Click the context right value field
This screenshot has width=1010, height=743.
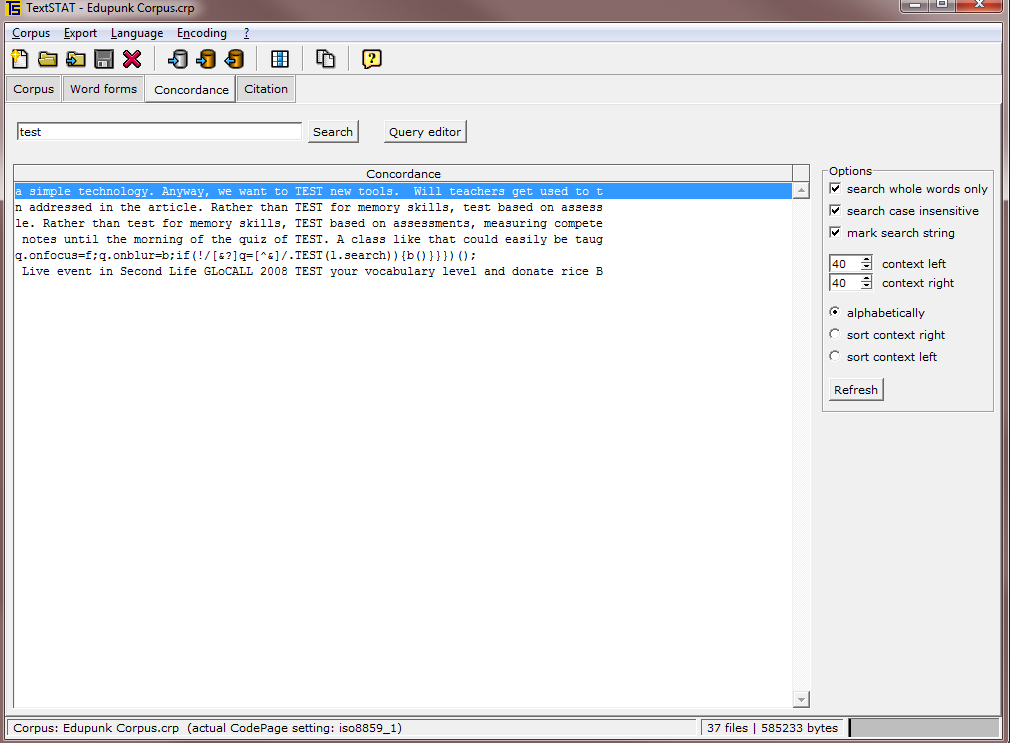[x=845, y=283]
